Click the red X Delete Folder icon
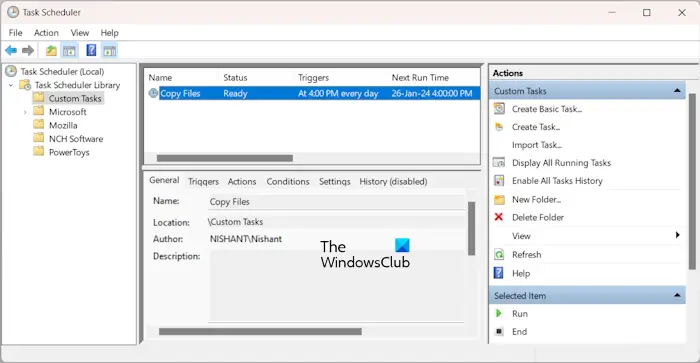 point(499,217)
